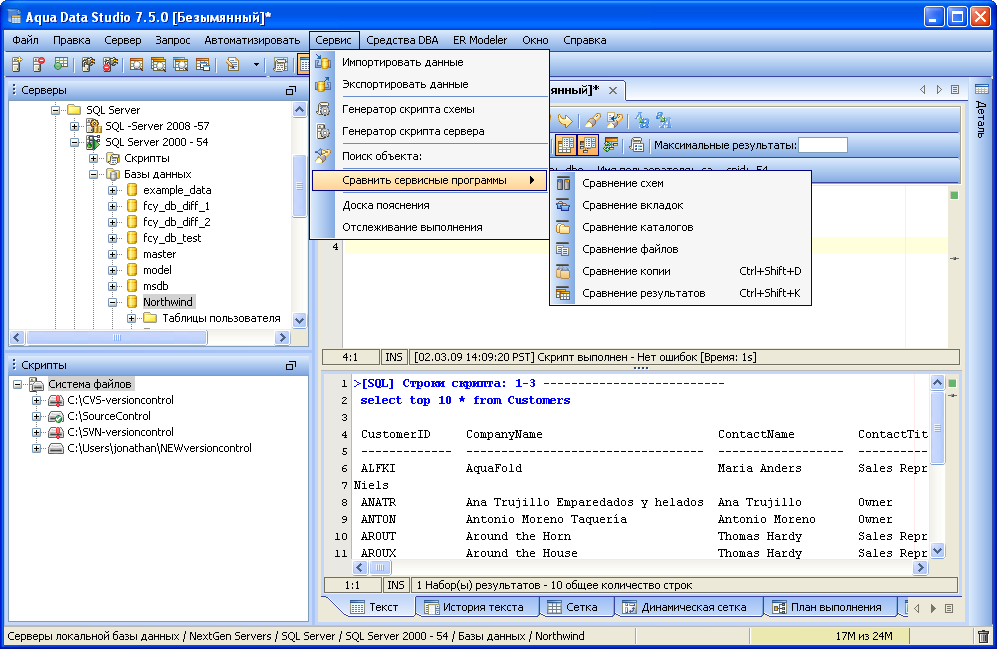
Task: Click the convert to lowercase icon
Action: tap(664, 120)
